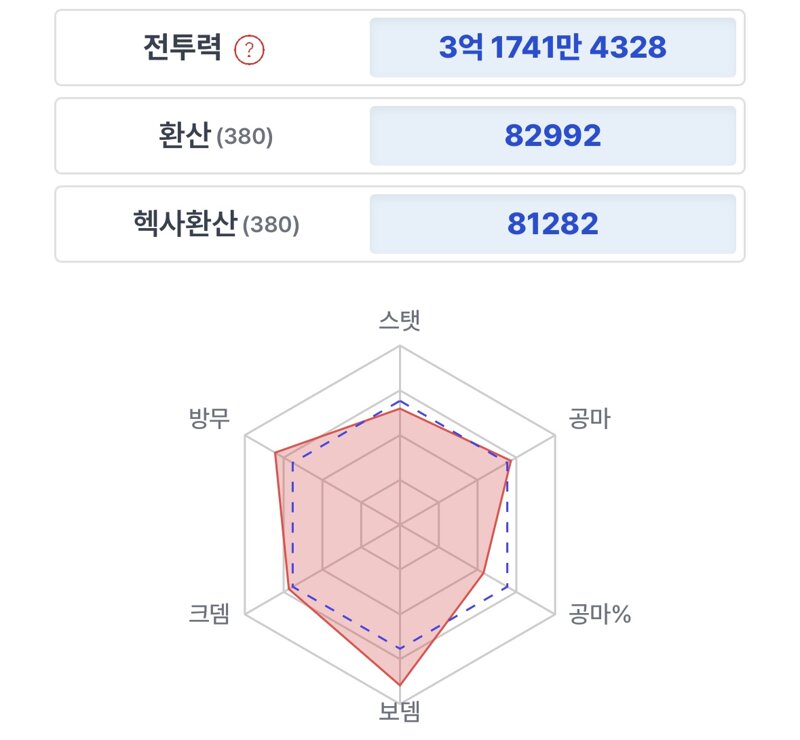The height and width of the screenshot is (740, 800).
Task: Click the 보뎀 axis label
Action: point(399,711)
